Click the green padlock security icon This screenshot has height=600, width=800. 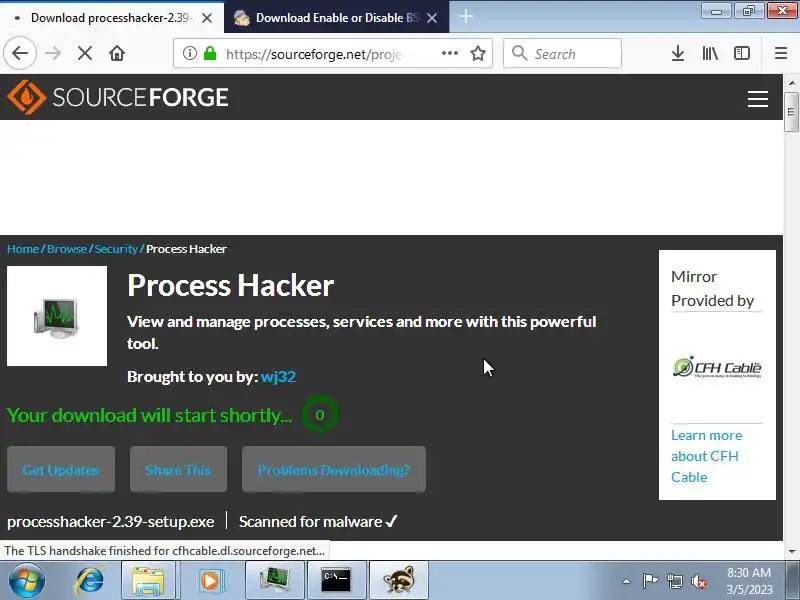pyautogui.click(x=210, y=53)
